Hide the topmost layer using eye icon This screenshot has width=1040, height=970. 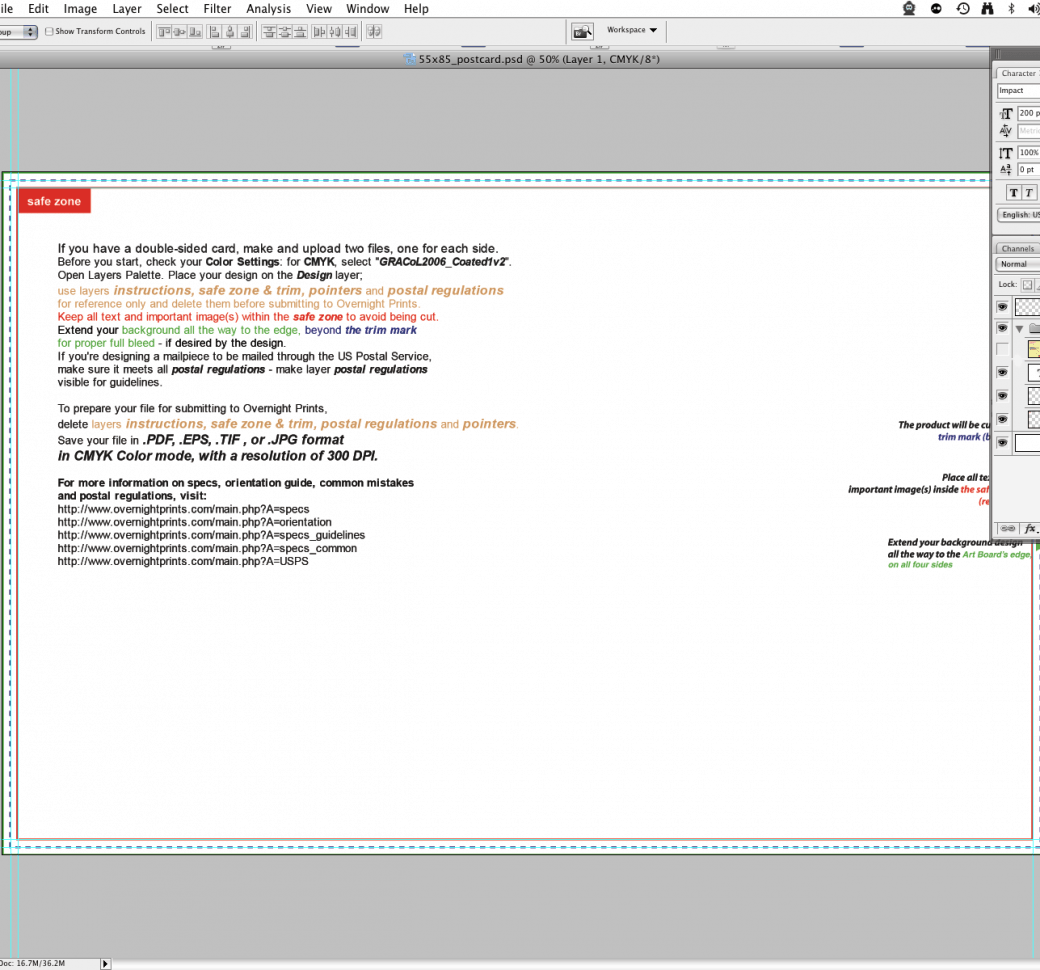coord(1002,306)
